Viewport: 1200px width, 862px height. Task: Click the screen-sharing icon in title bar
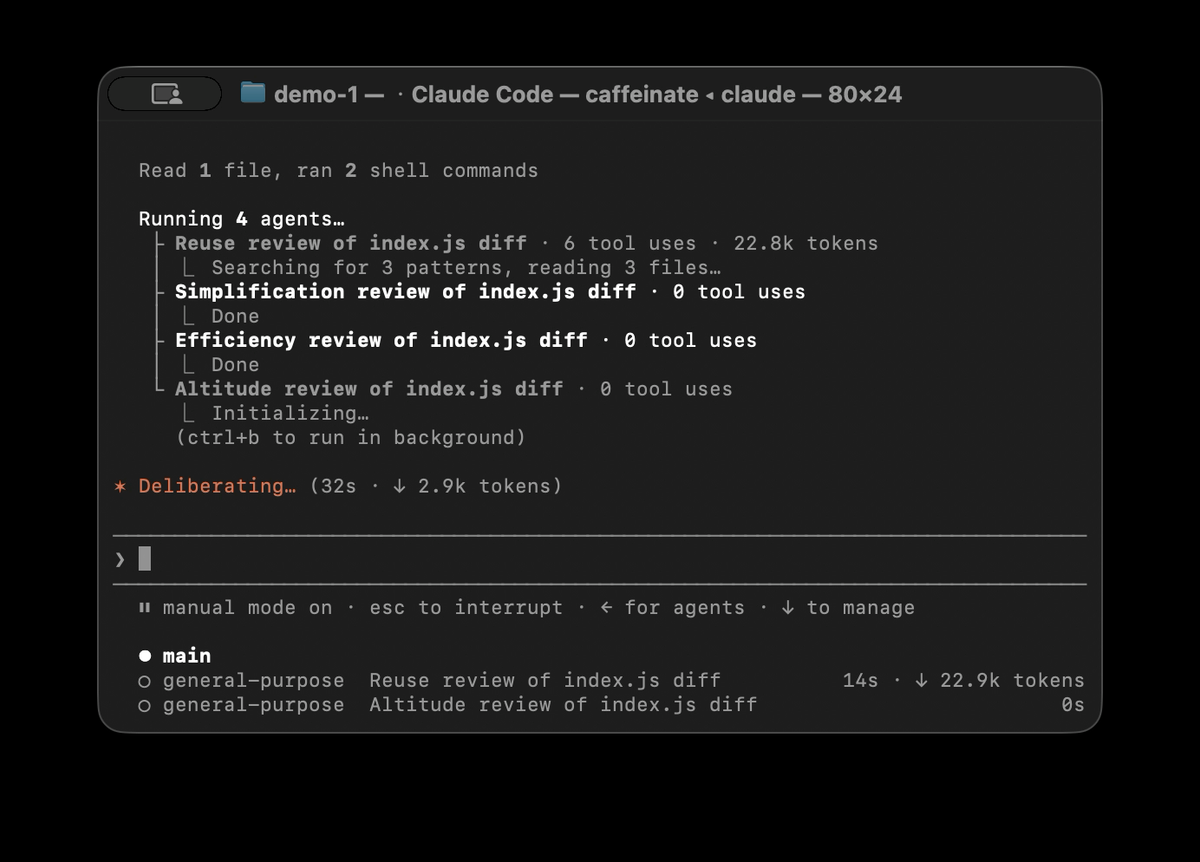[166, 94]
